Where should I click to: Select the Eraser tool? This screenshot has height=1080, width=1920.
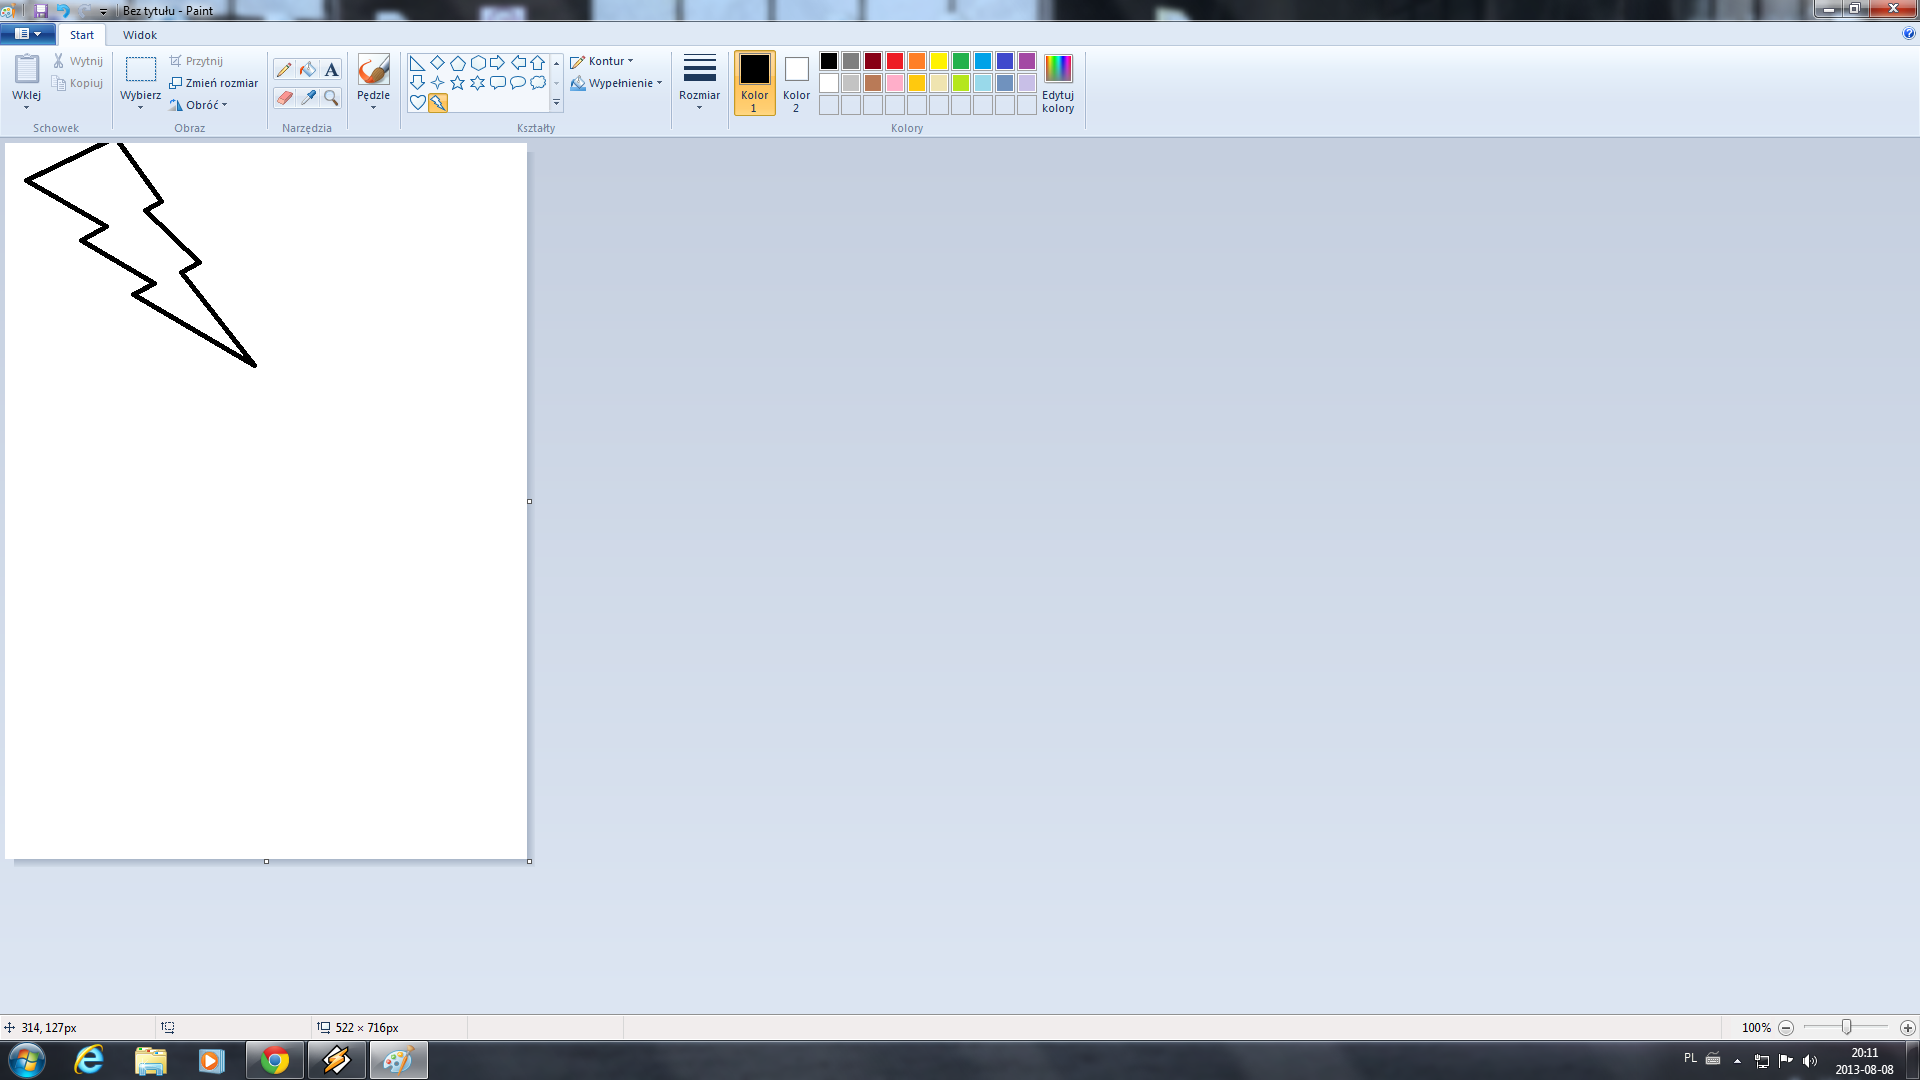click(x=284, y=98)
